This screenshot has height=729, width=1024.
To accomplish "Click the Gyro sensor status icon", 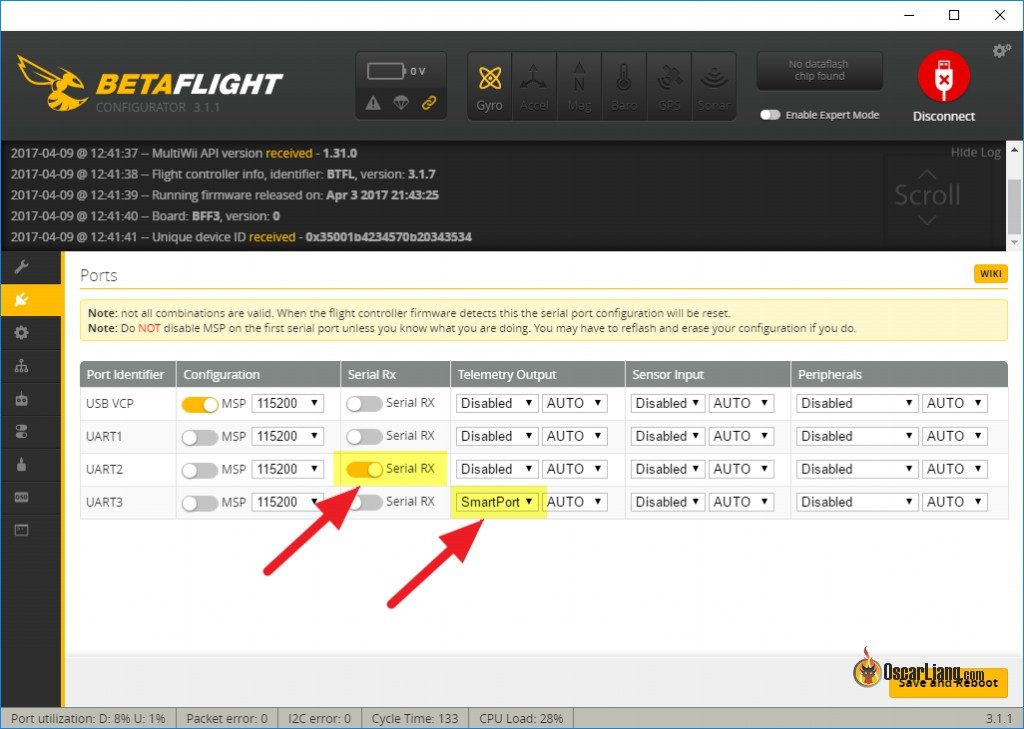I will tap(489, 86).
